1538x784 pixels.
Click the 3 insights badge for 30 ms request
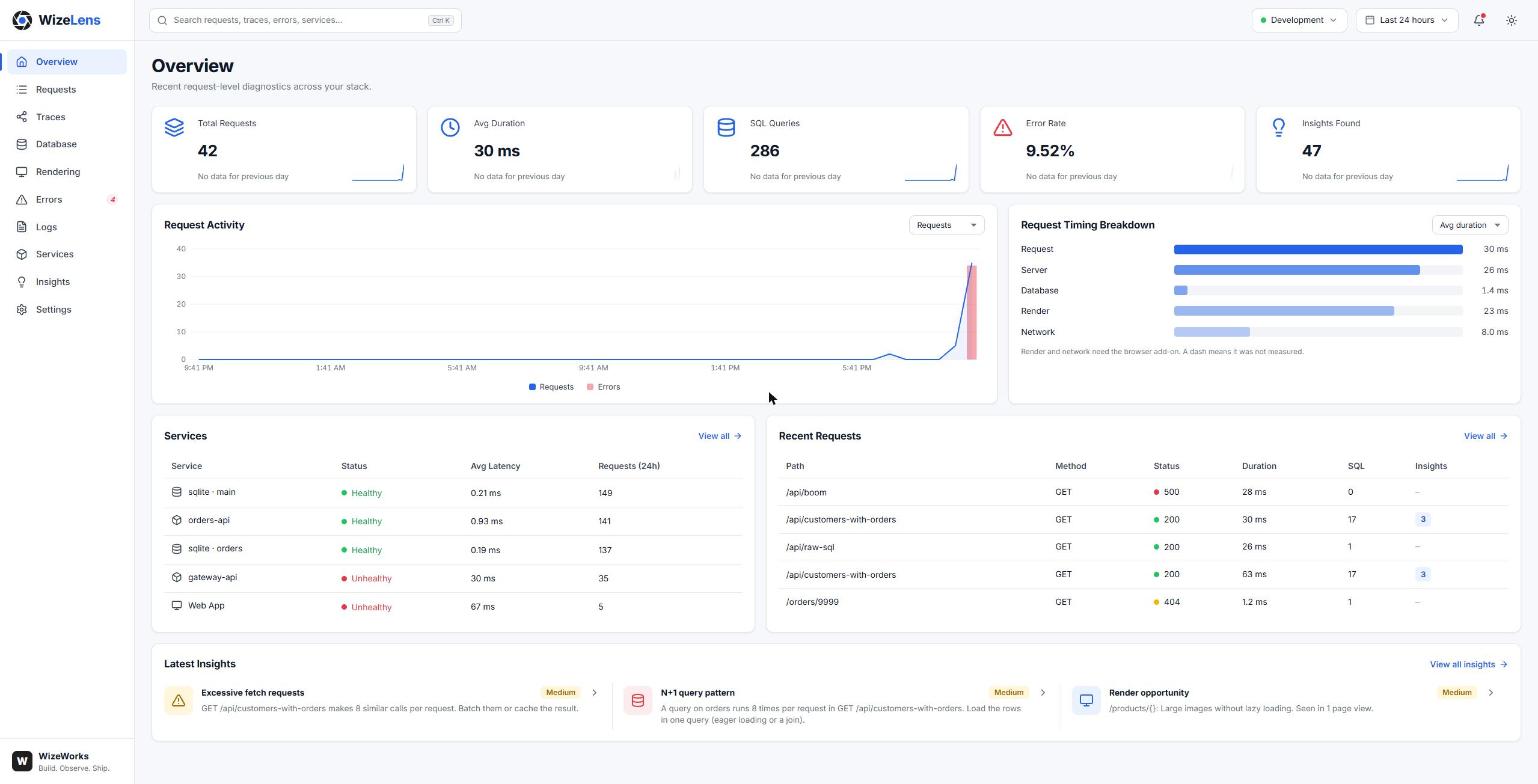pyautogui.click(x=1423, y=520)
